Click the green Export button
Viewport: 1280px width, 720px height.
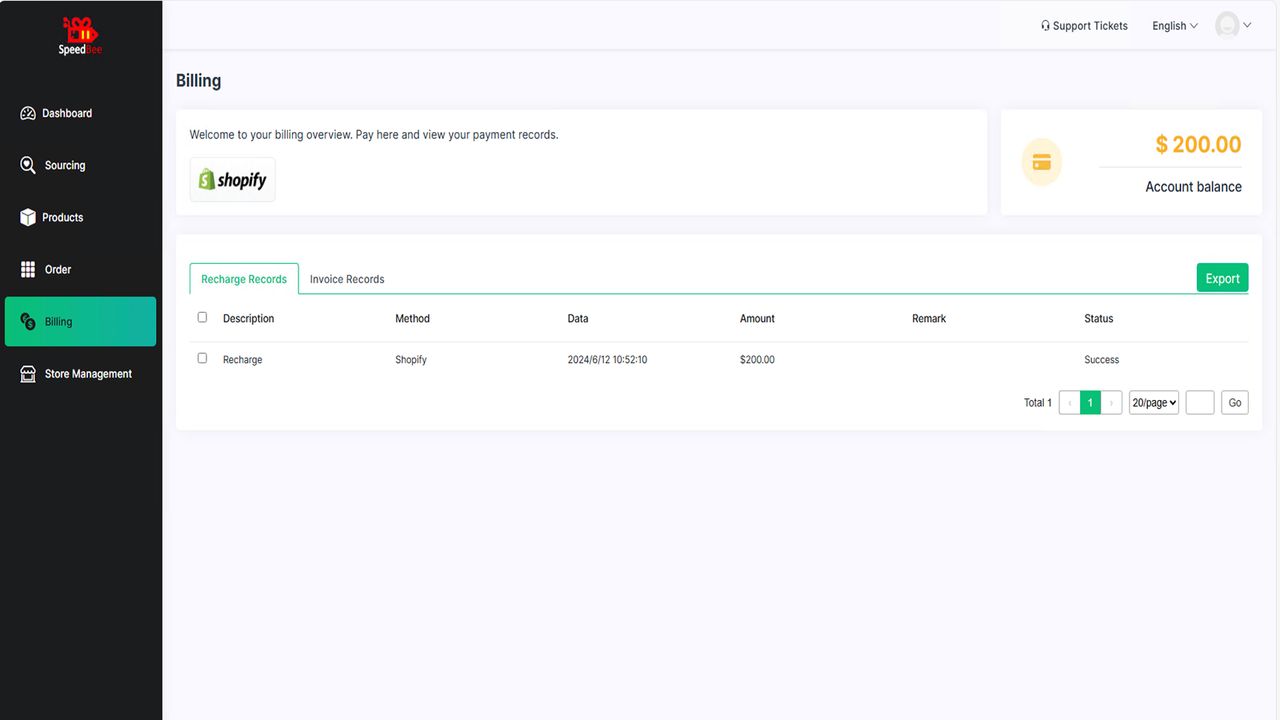click(1222, 278)
